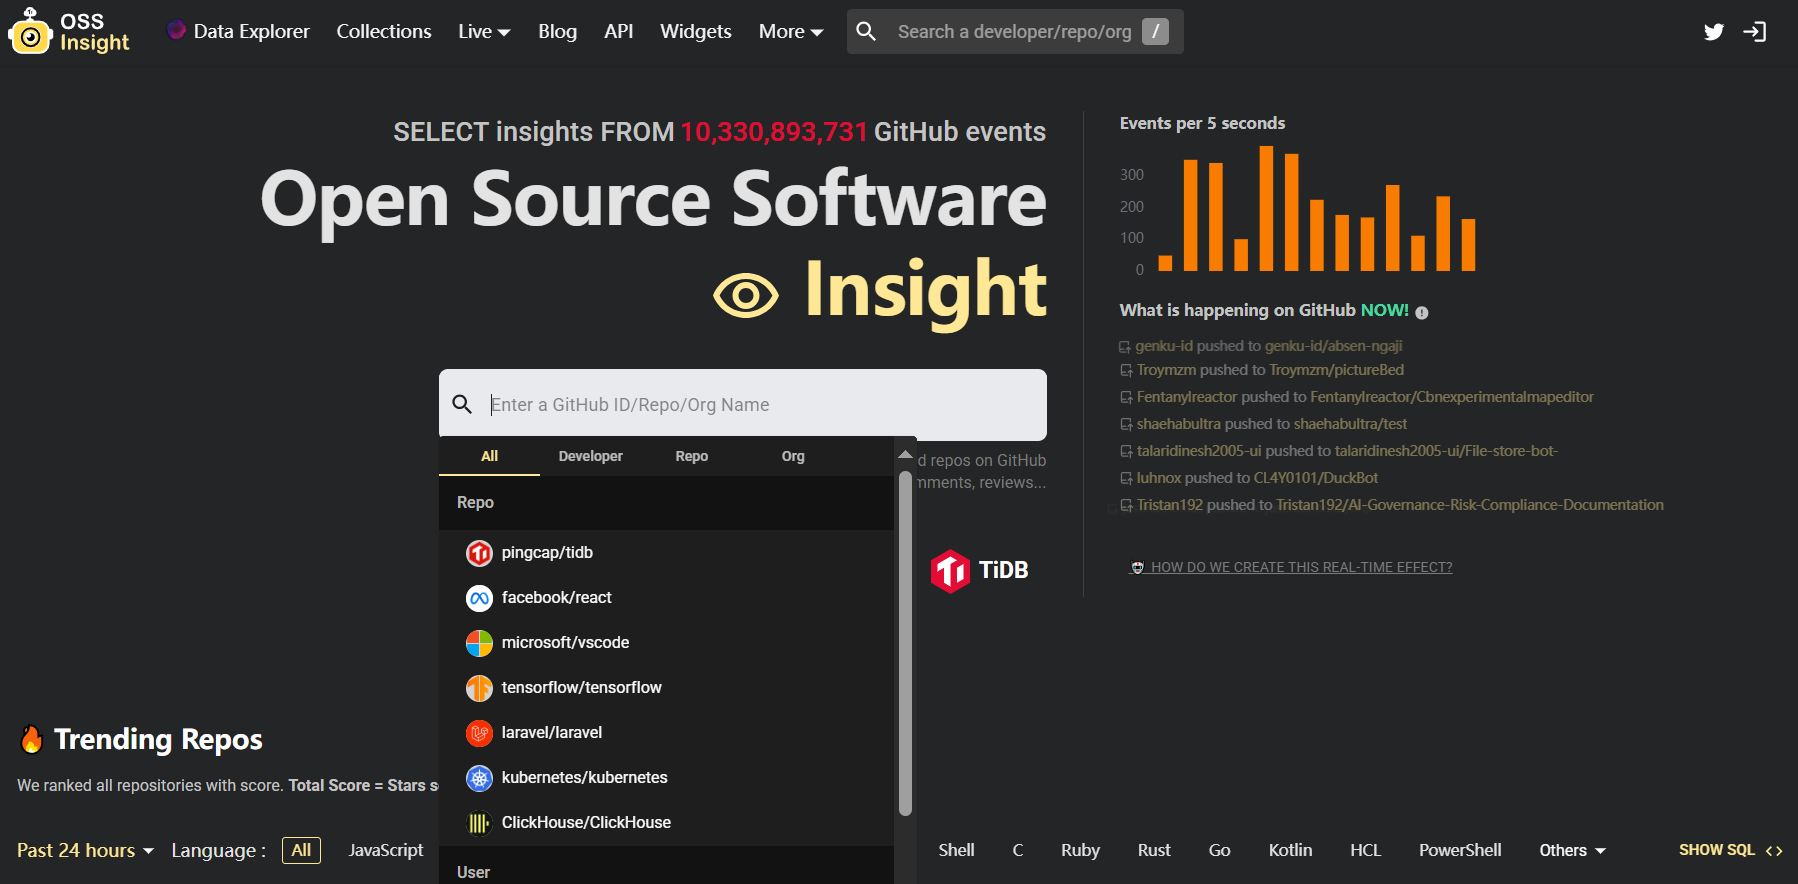Click the Data Explorer purple icon

[x=176, y=30]
